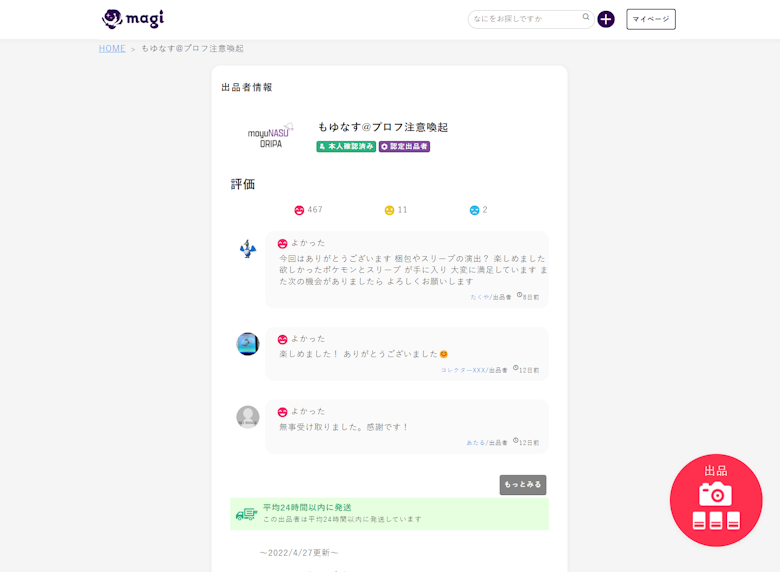780x572 pixels.
Task: Click the red 出品 camera button
Action: click(716, 500)
